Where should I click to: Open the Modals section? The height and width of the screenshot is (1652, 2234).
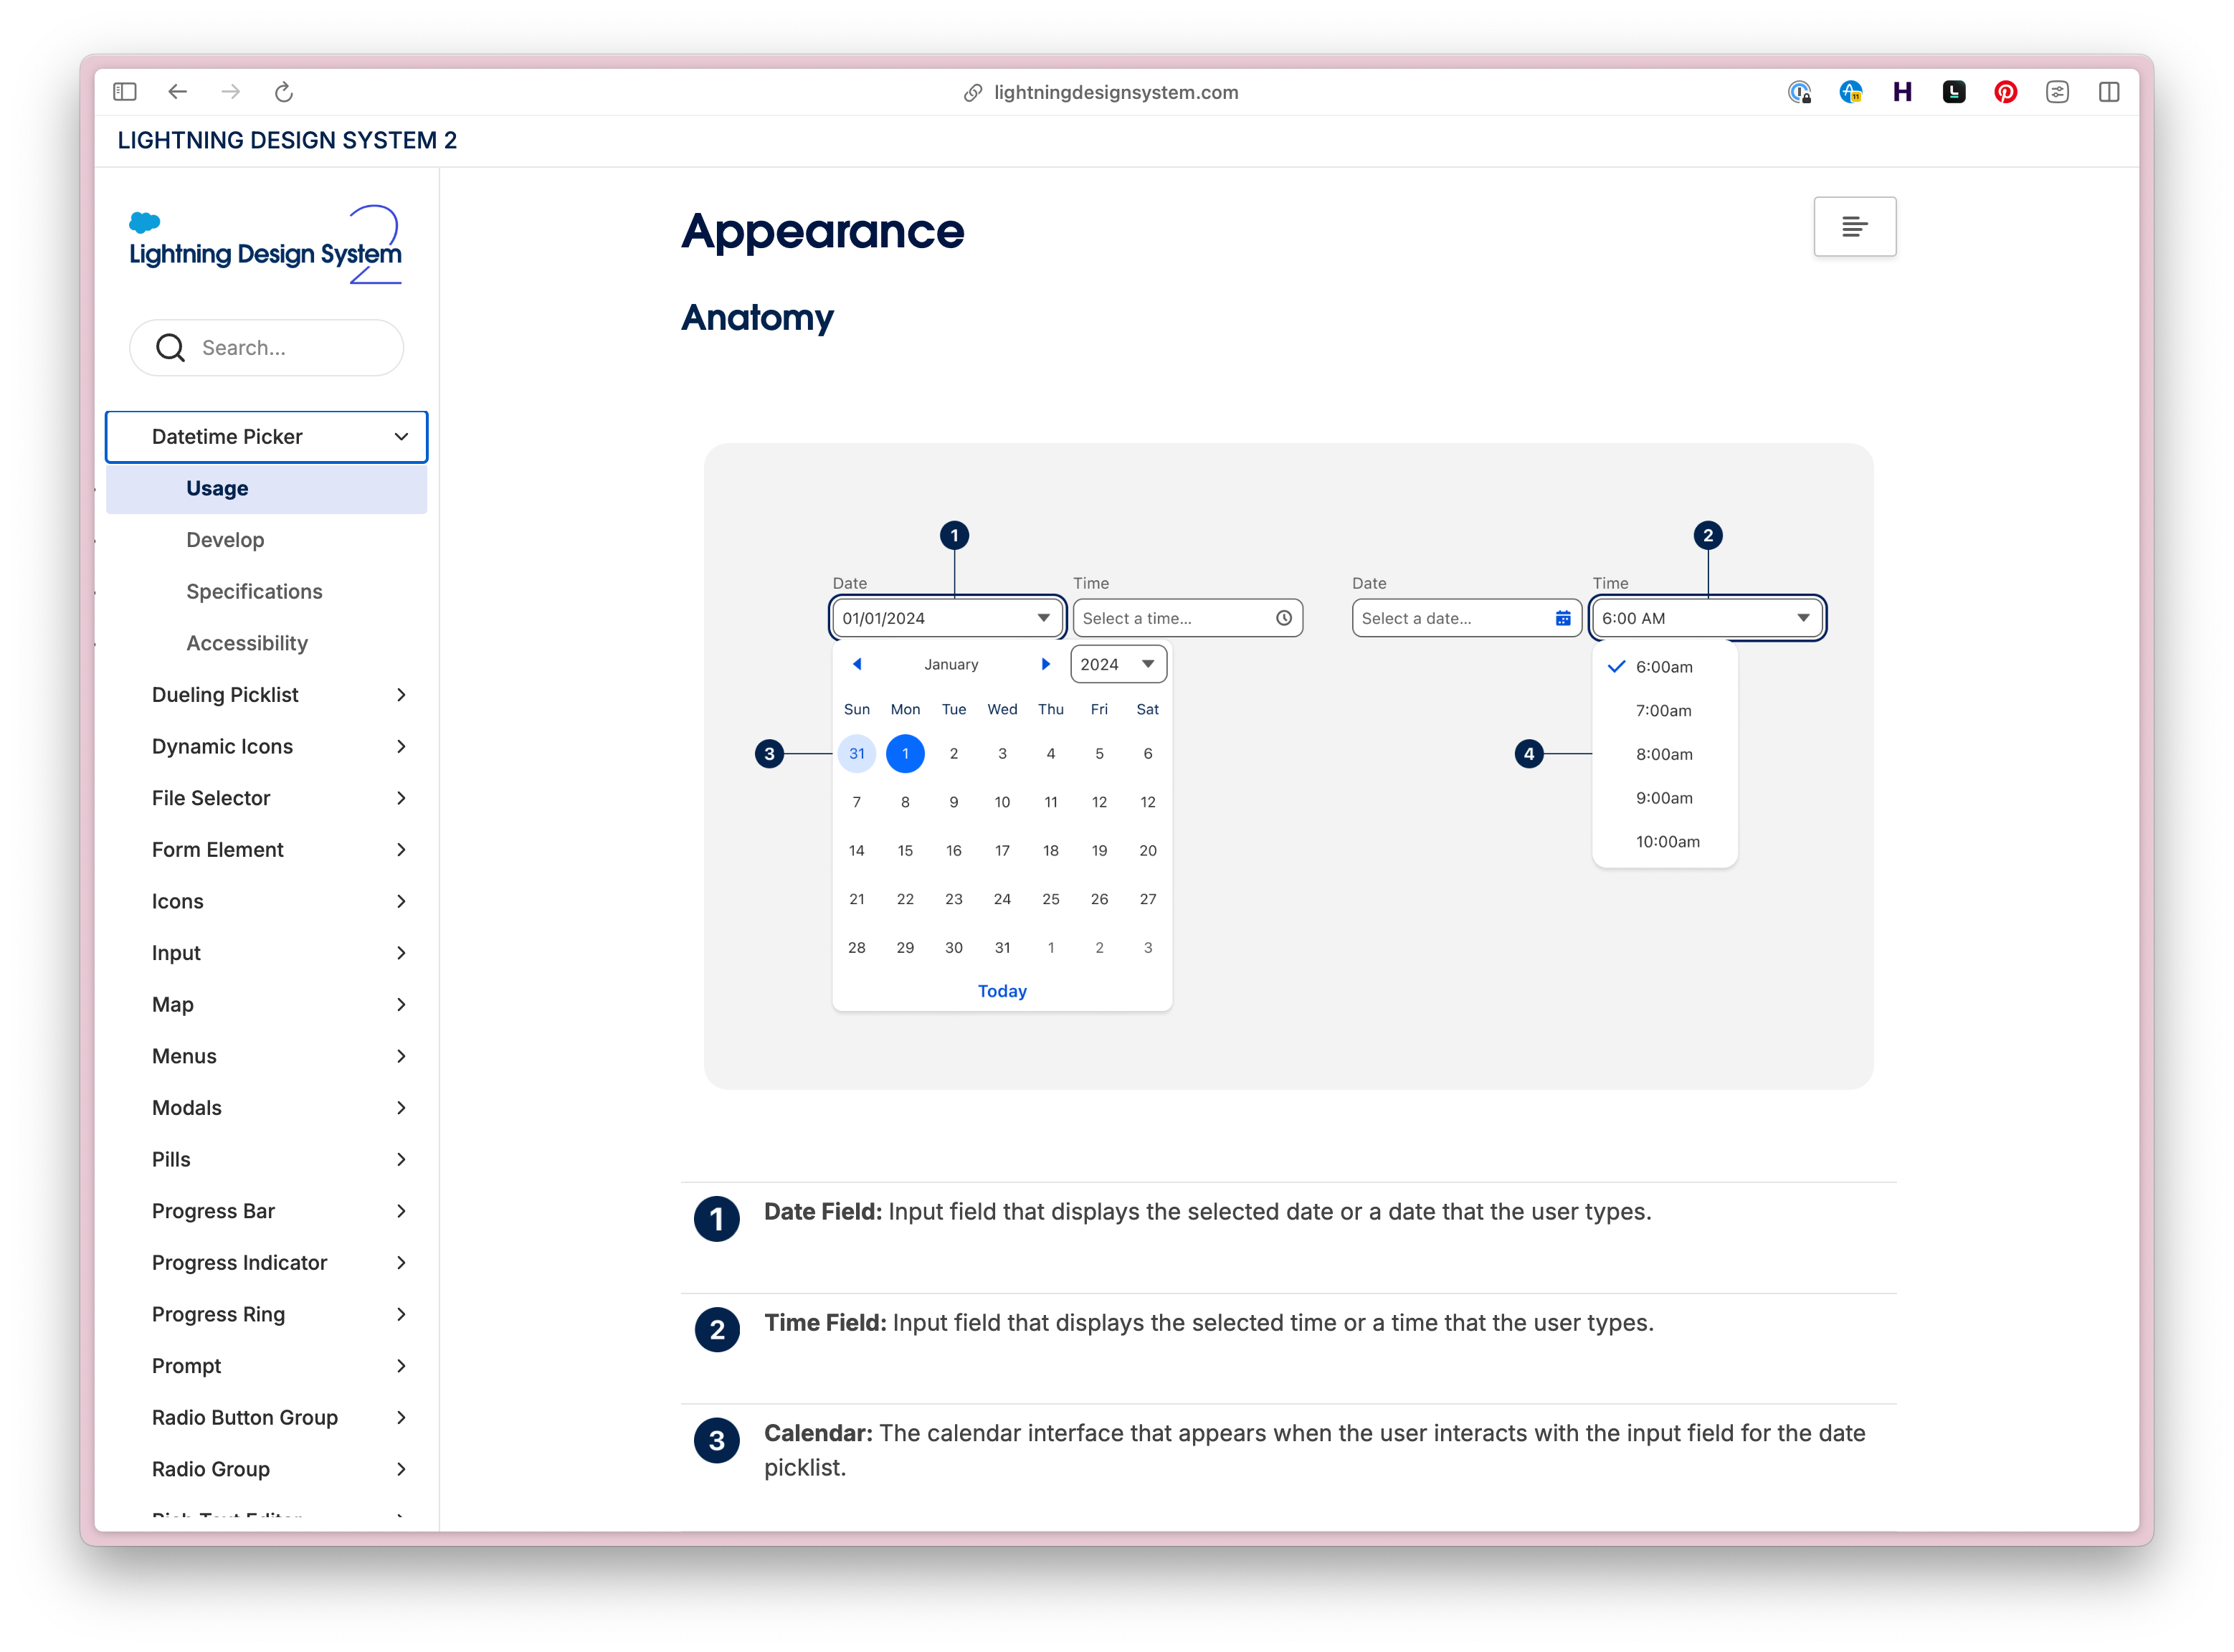coord(267,1108)
